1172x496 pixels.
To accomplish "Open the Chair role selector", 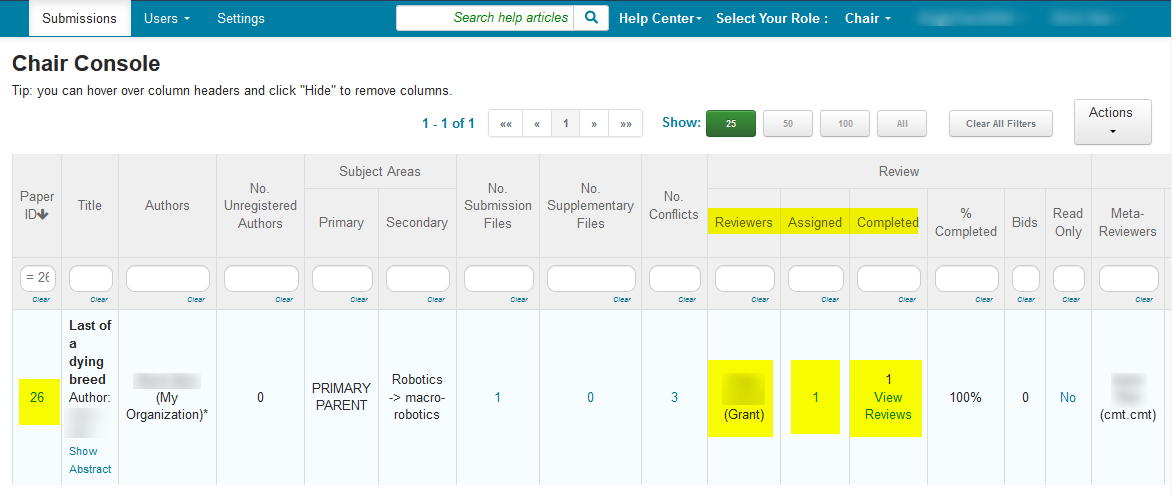I will point(868,19).
